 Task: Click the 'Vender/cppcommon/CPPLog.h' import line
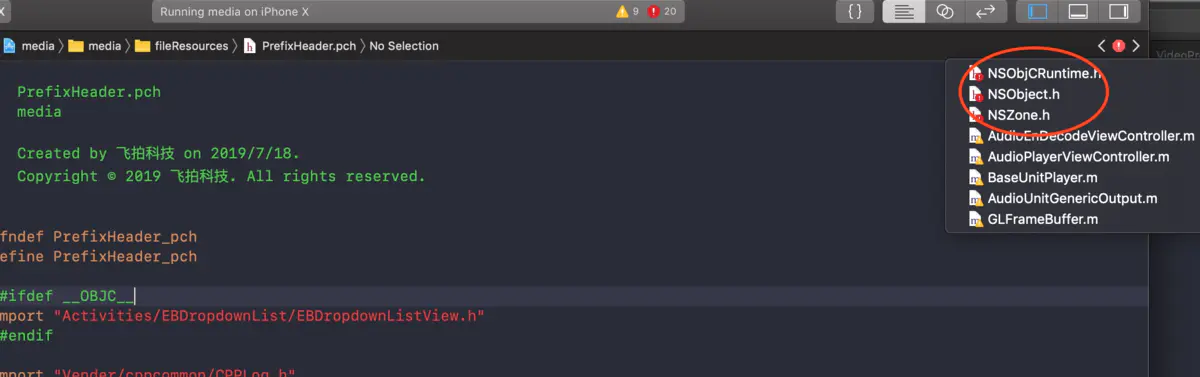point(148,373)
